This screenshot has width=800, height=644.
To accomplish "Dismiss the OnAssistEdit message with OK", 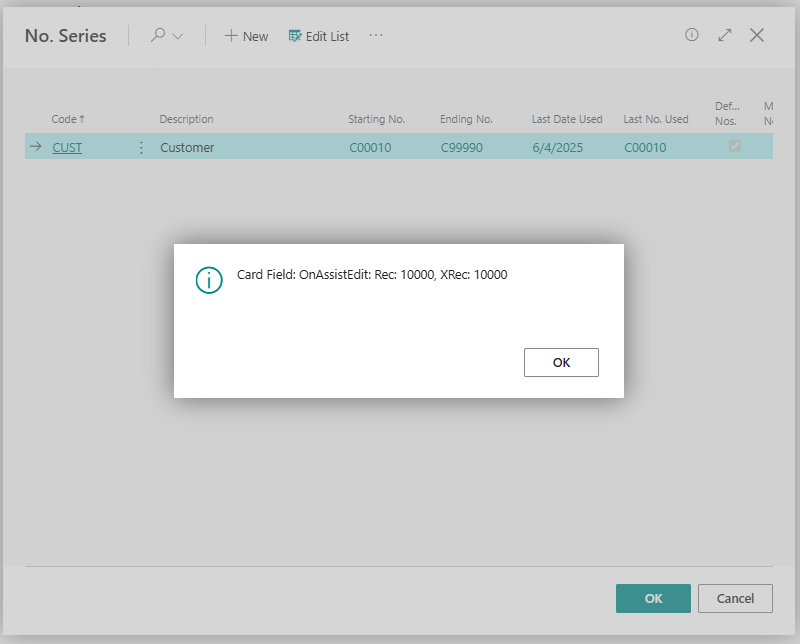I will pyautogui.click(x=561, y=362).
